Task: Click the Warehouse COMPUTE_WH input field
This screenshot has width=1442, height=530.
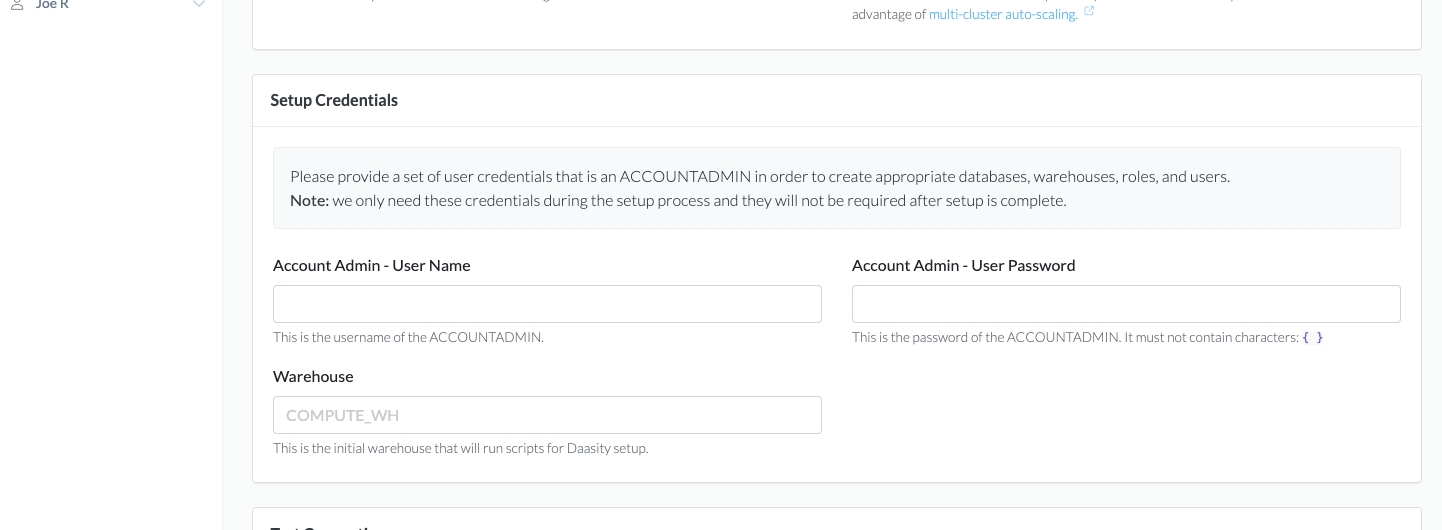Action: pyautogui.click(x=547, y=415)
